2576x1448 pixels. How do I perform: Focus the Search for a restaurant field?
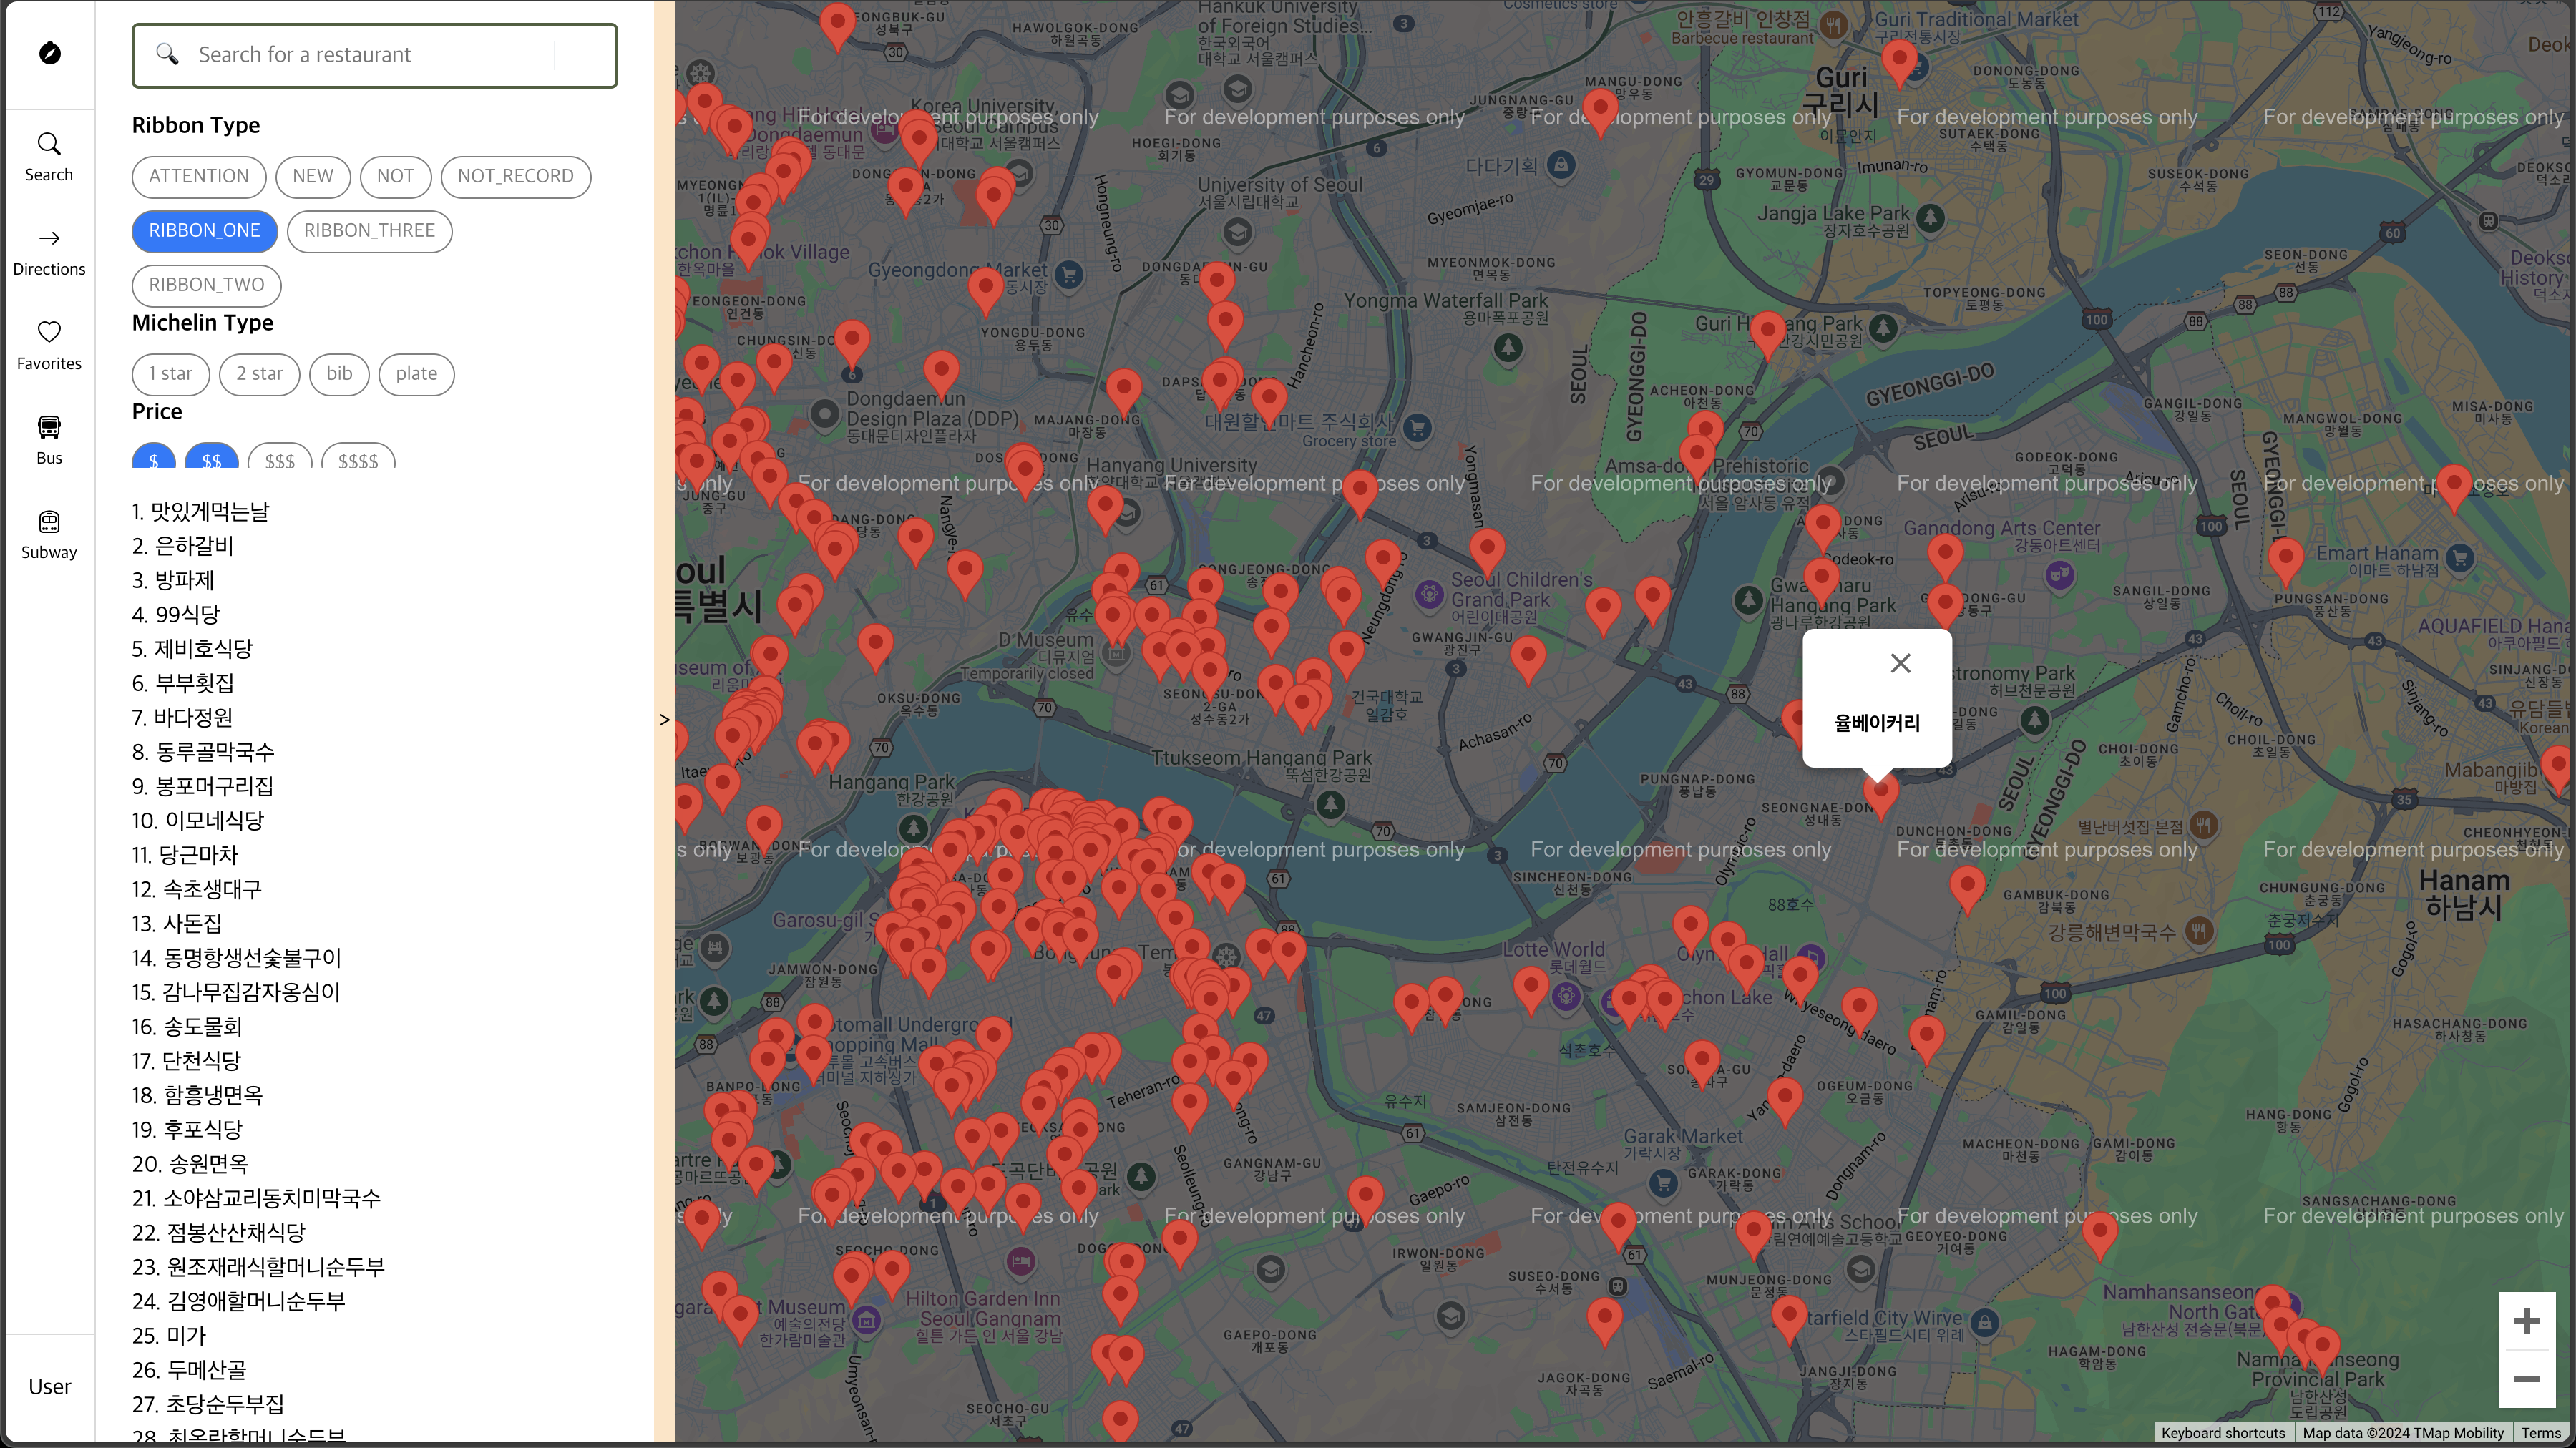pos(375,55)
